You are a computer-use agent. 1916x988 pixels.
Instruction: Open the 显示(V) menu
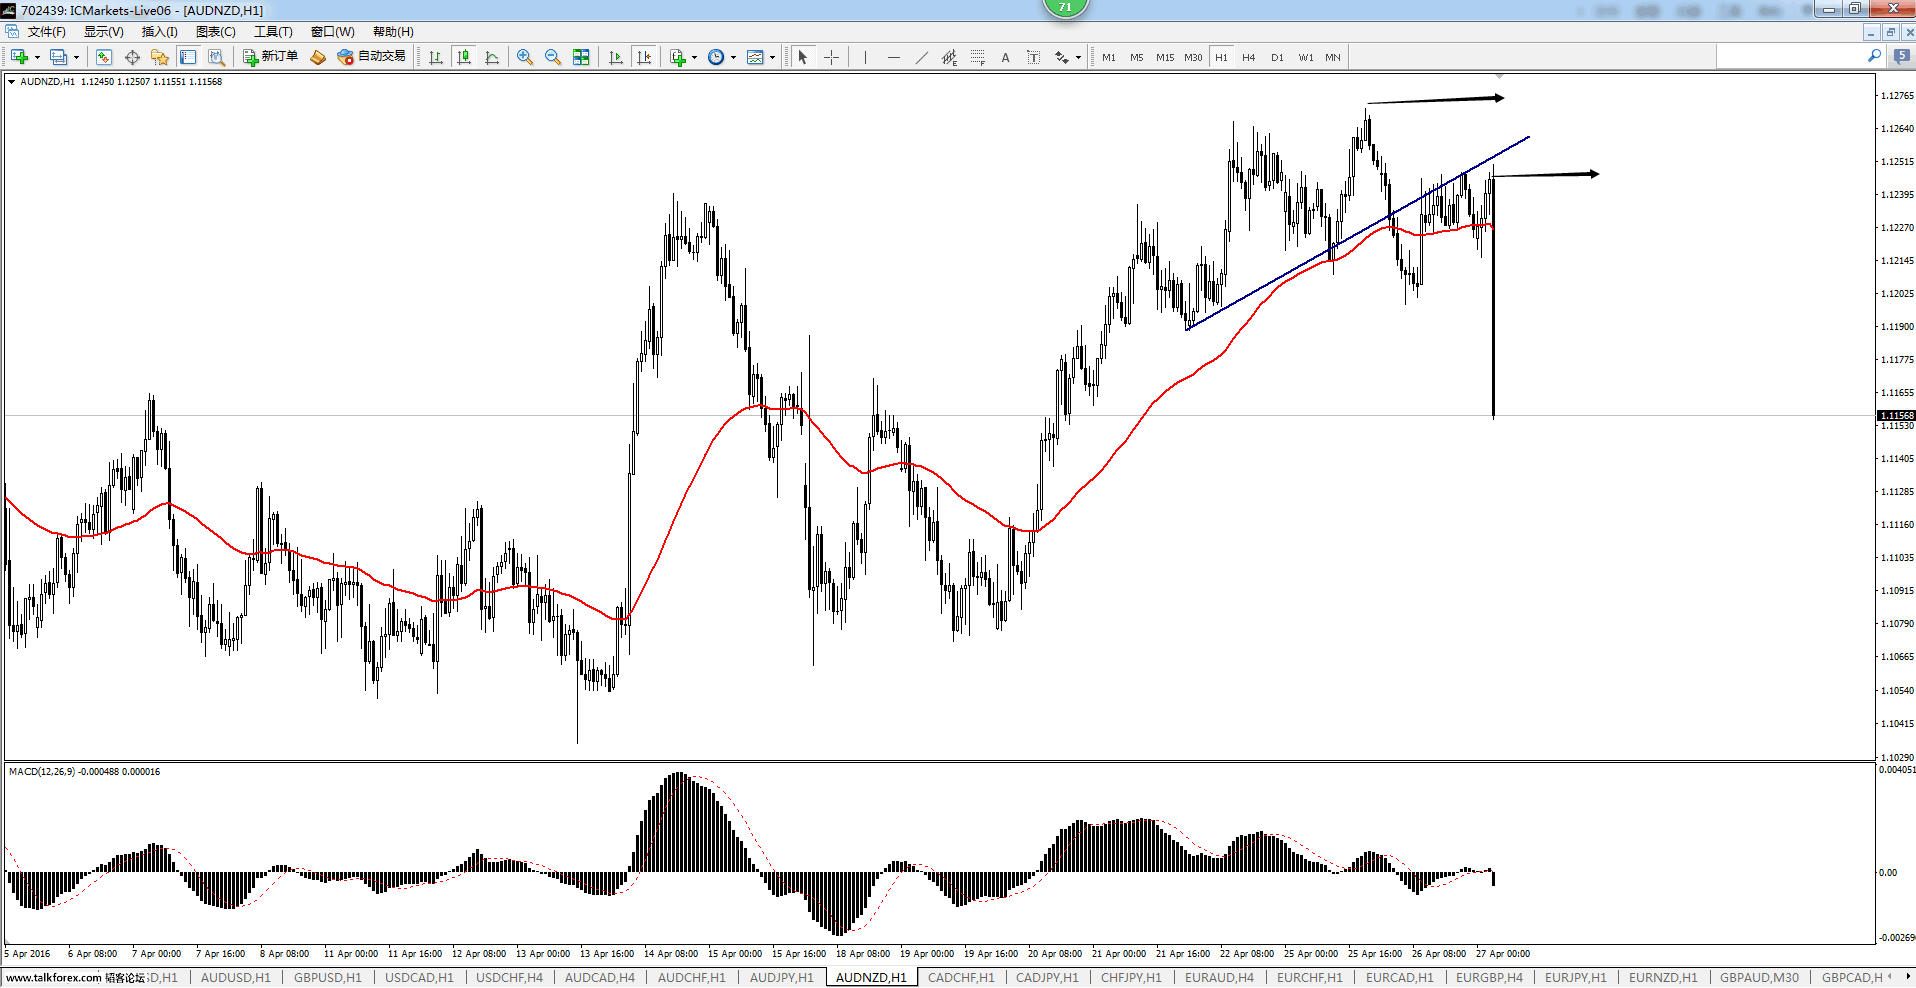[103, 32]
